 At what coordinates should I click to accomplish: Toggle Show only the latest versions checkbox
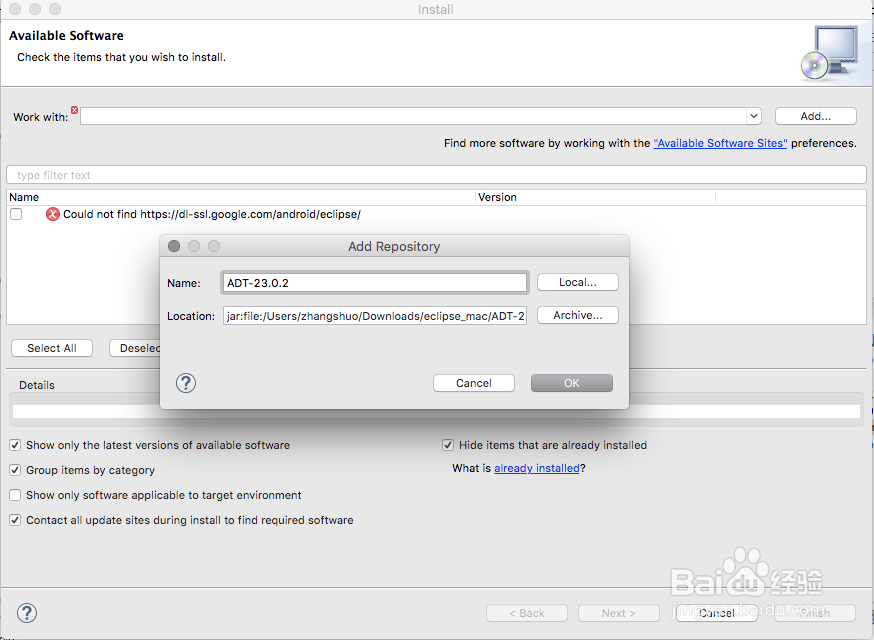click(15, 445)
